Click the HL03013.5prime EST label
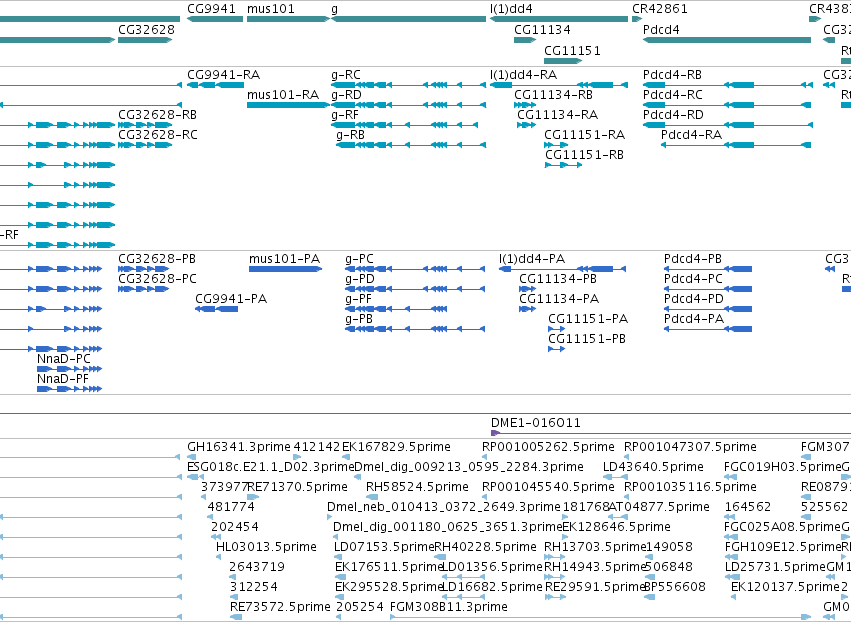 266,547
